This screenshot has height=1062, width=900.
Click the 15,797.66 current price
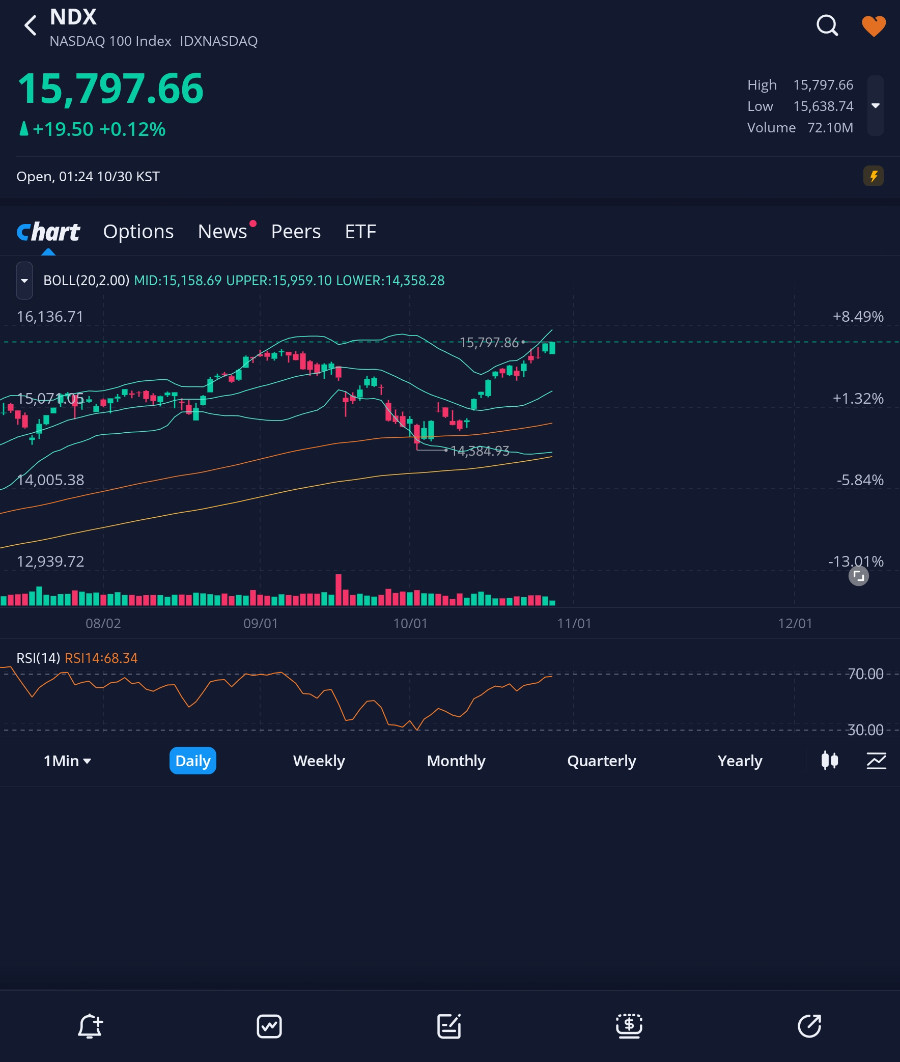(x=110, y=89)
